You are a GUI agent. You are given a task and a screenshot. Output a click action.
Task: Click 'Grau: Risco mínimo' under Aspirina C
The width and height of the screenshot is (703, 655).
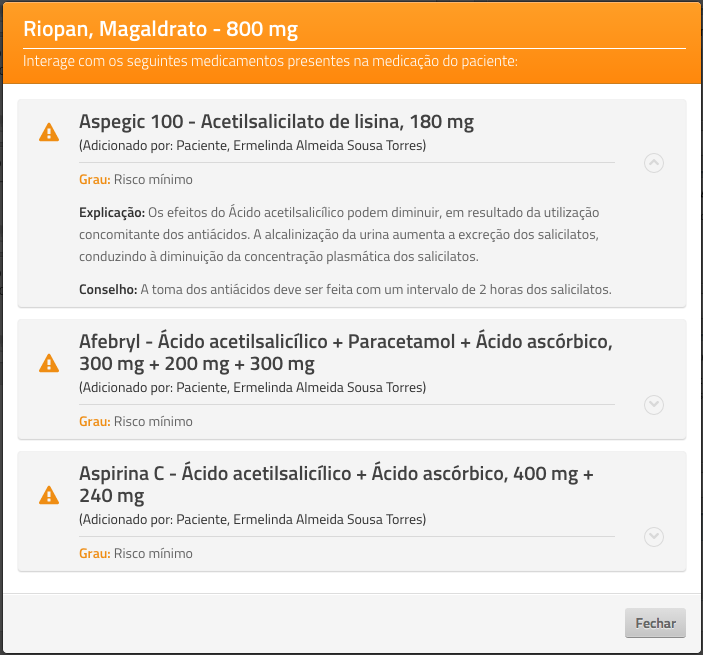point(136,553)
